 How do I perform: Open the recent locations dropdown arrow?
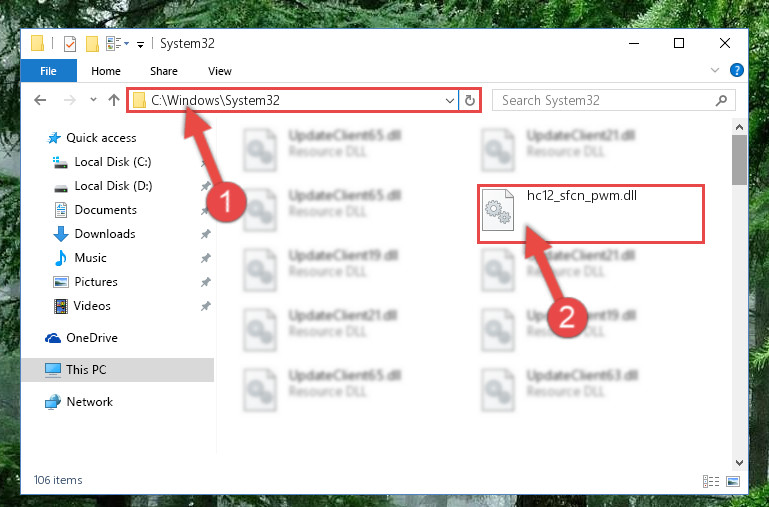tap(93, 100)
